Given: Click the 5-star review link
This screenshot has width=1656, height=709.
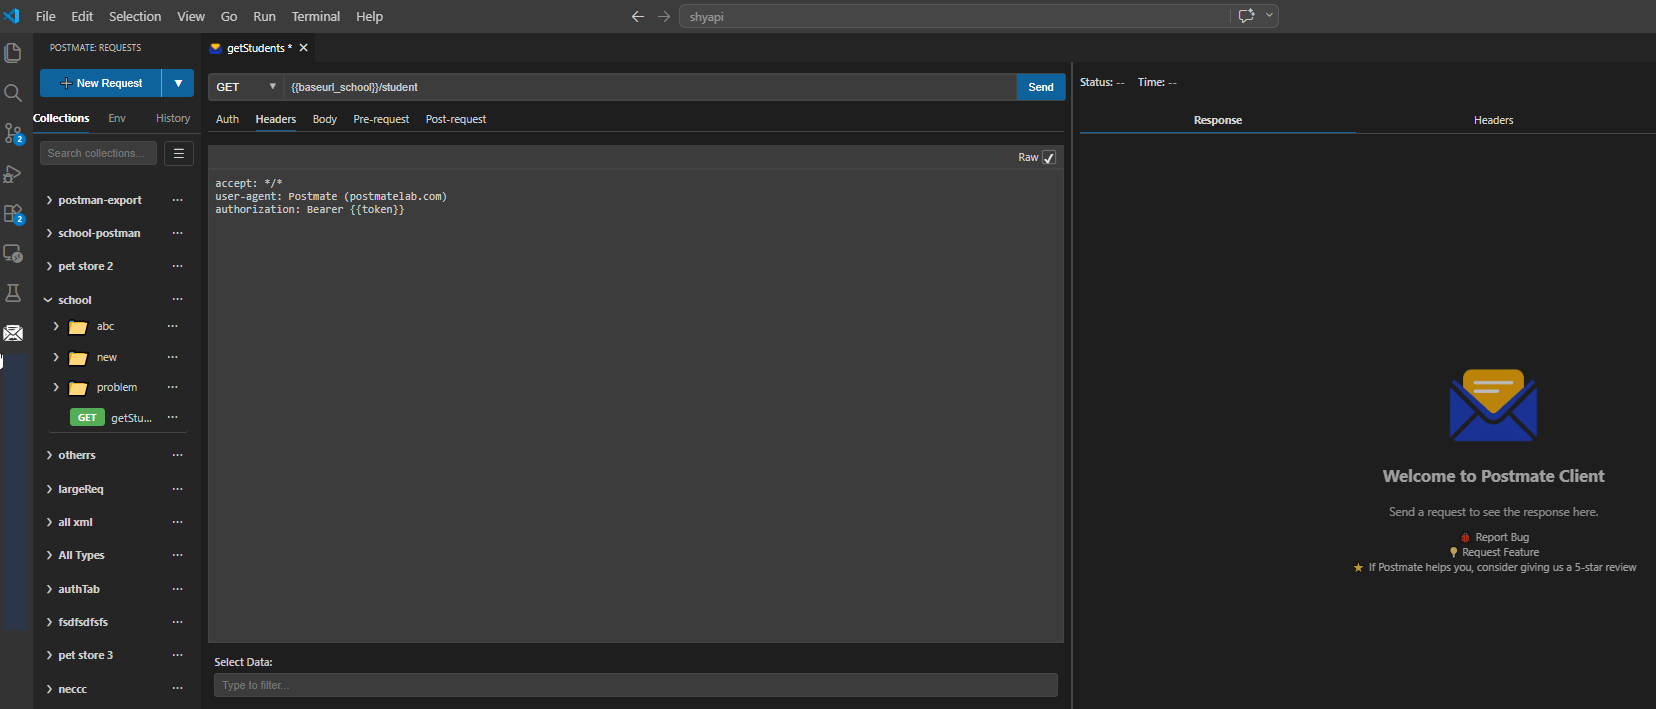Looking at the screenshot, I should click(1502, 567).
